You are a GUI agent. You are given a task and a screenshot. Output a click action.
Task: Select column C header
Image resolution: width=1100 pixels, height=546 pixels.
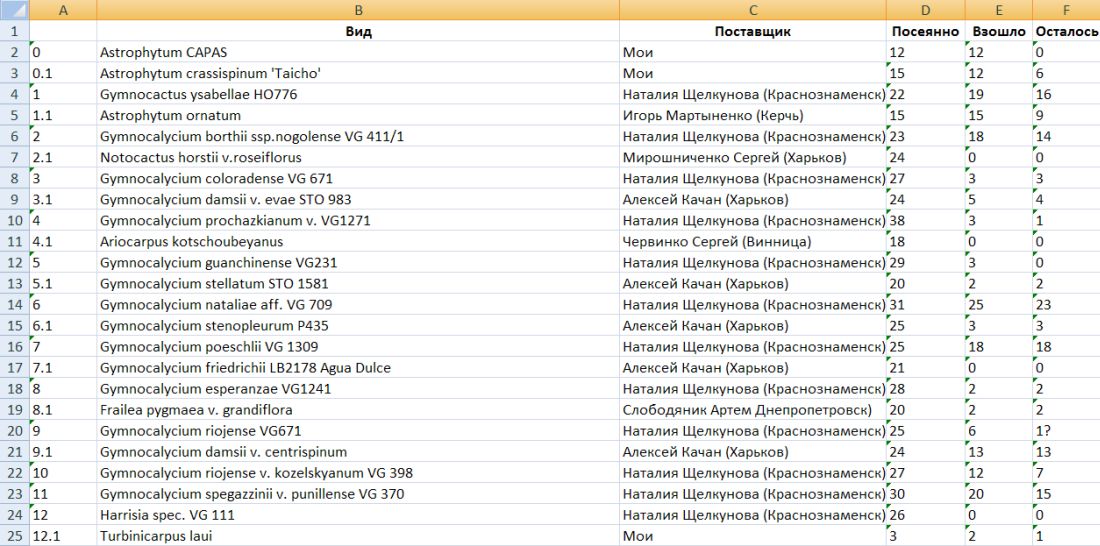pyautogui.click(x=753, y=10)
